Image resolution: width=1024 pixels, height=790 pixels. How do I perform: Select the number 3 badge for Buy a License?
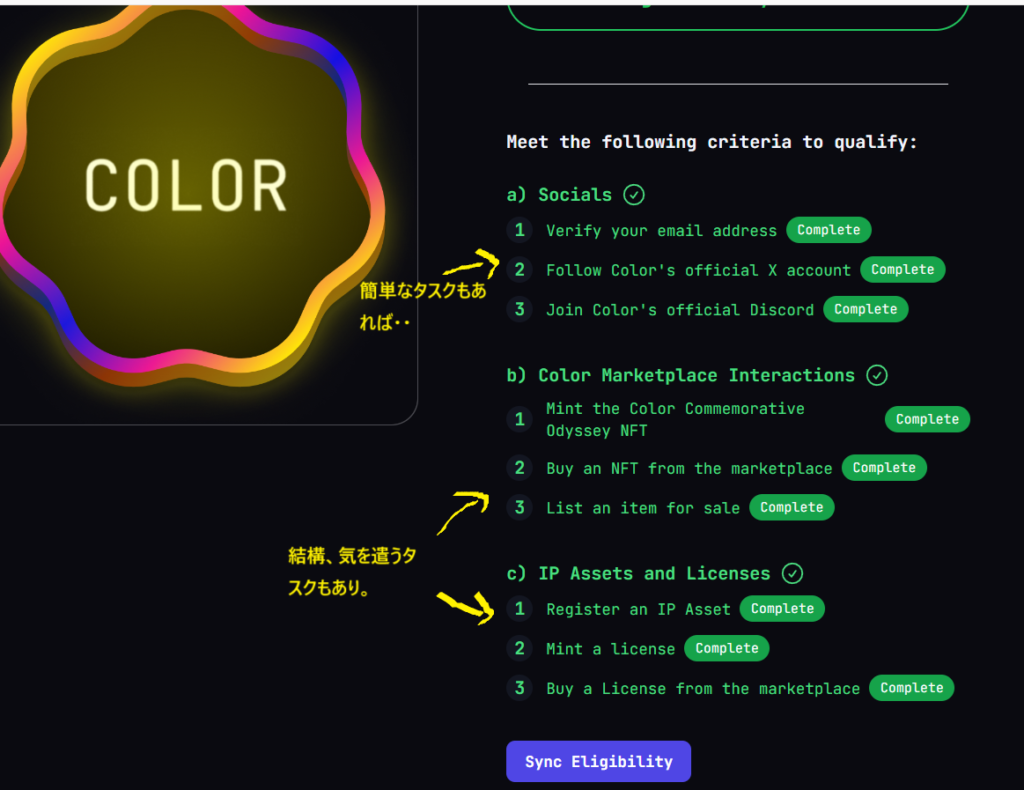520,688
